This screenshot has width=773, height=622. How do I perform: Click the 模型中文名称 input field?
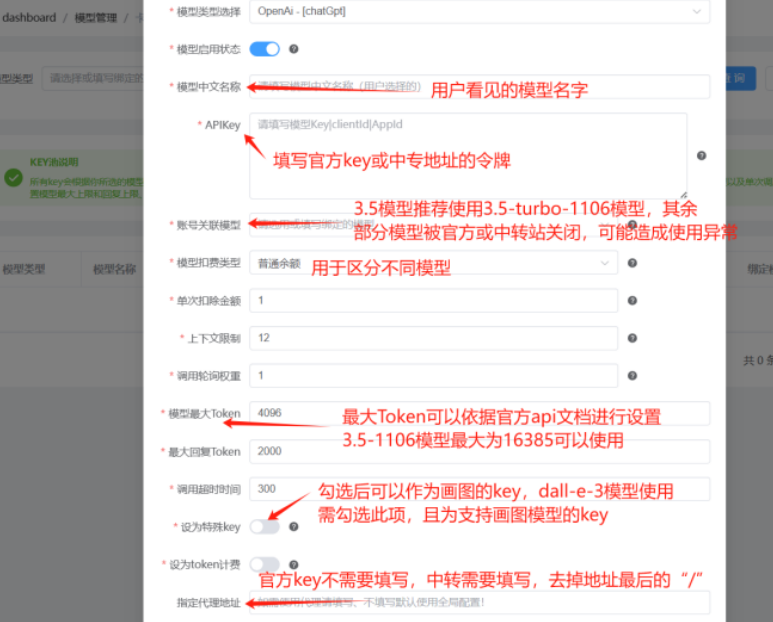coord(479,87)
